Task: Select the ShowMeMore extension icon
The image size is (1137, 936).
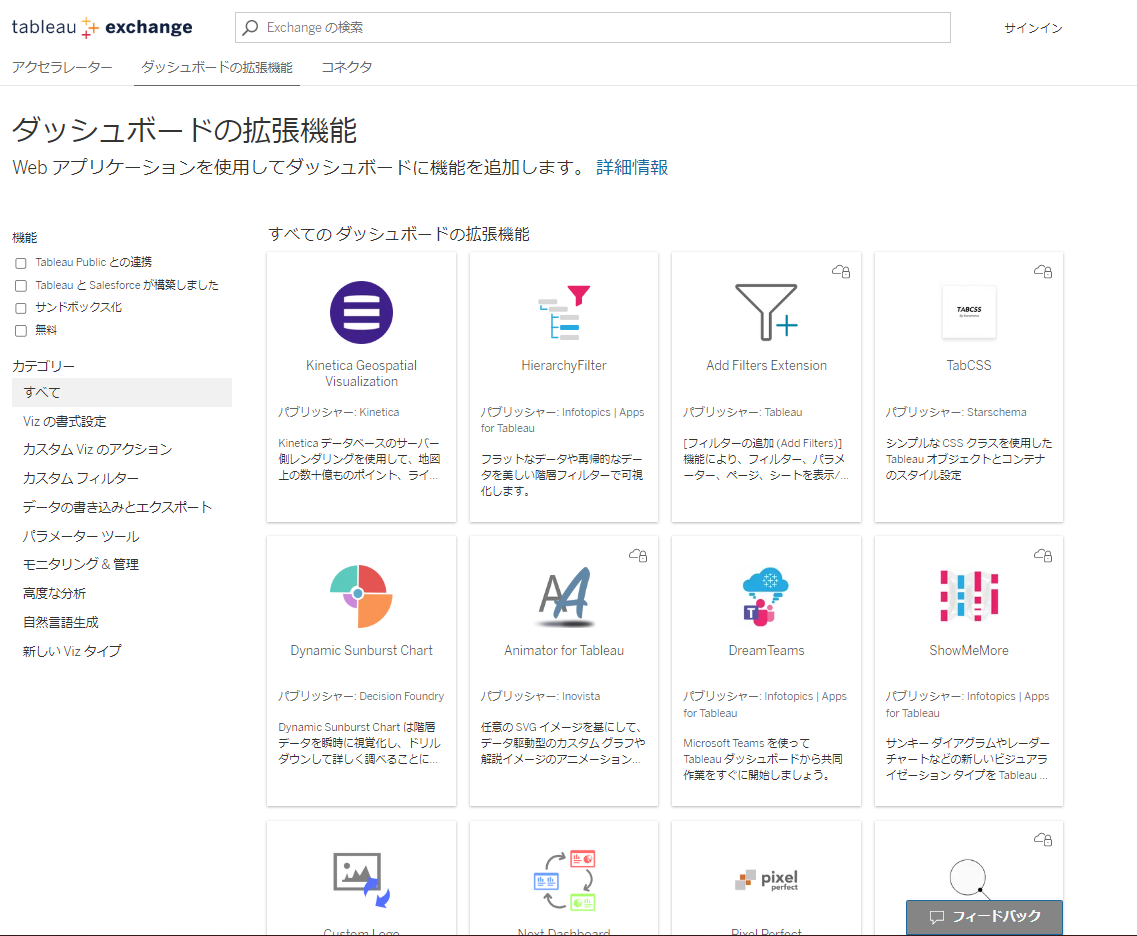Action: [968, 596]
